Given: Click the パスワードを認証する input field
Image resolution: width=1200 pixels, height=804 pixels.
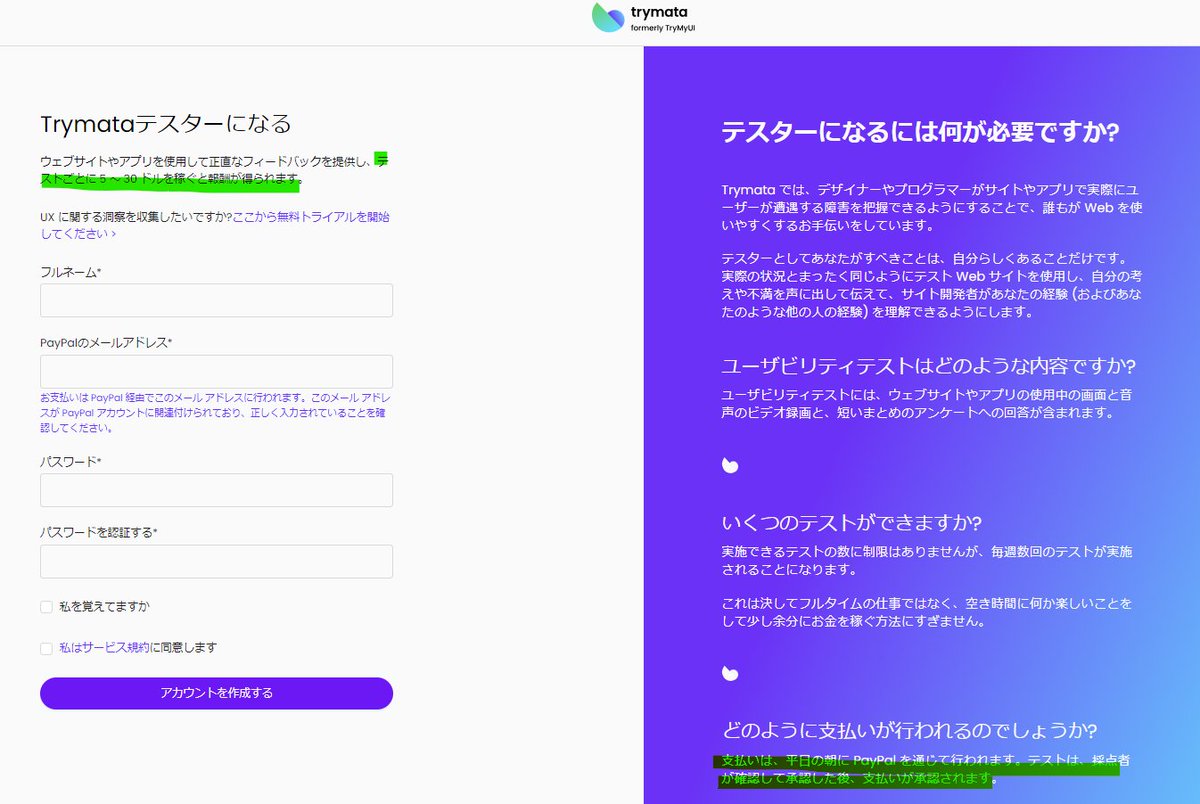Looking at the screenshot, I should coord(216,561).
